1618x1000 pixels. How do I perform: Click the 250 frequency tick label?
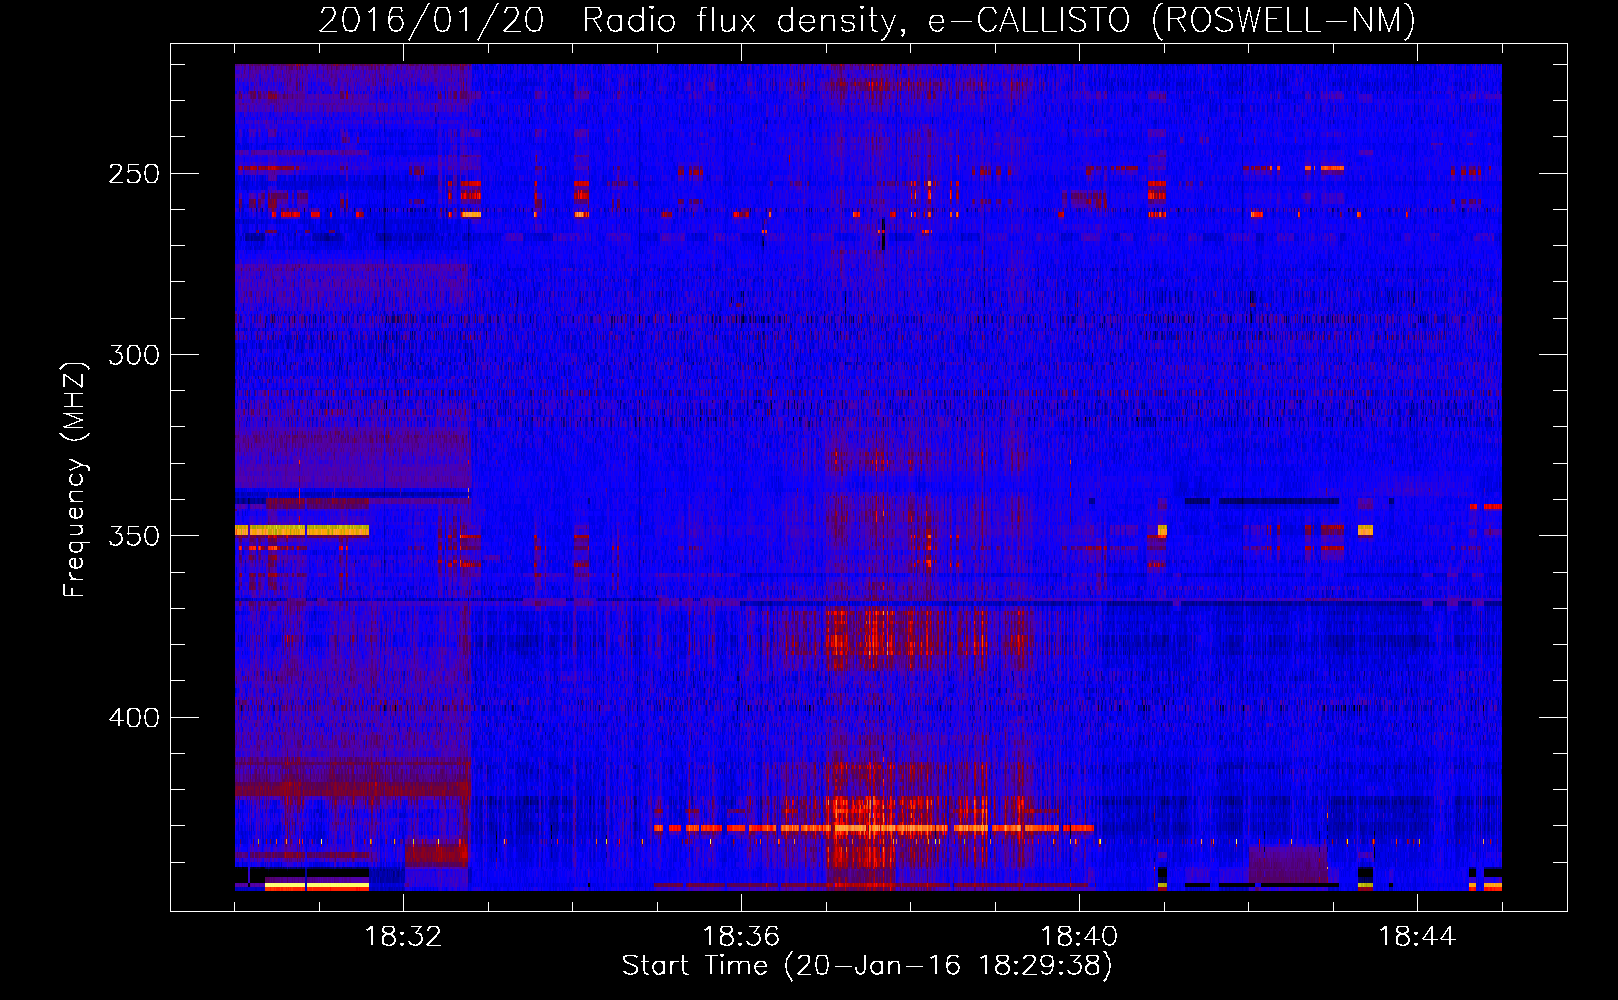(134, 174)
